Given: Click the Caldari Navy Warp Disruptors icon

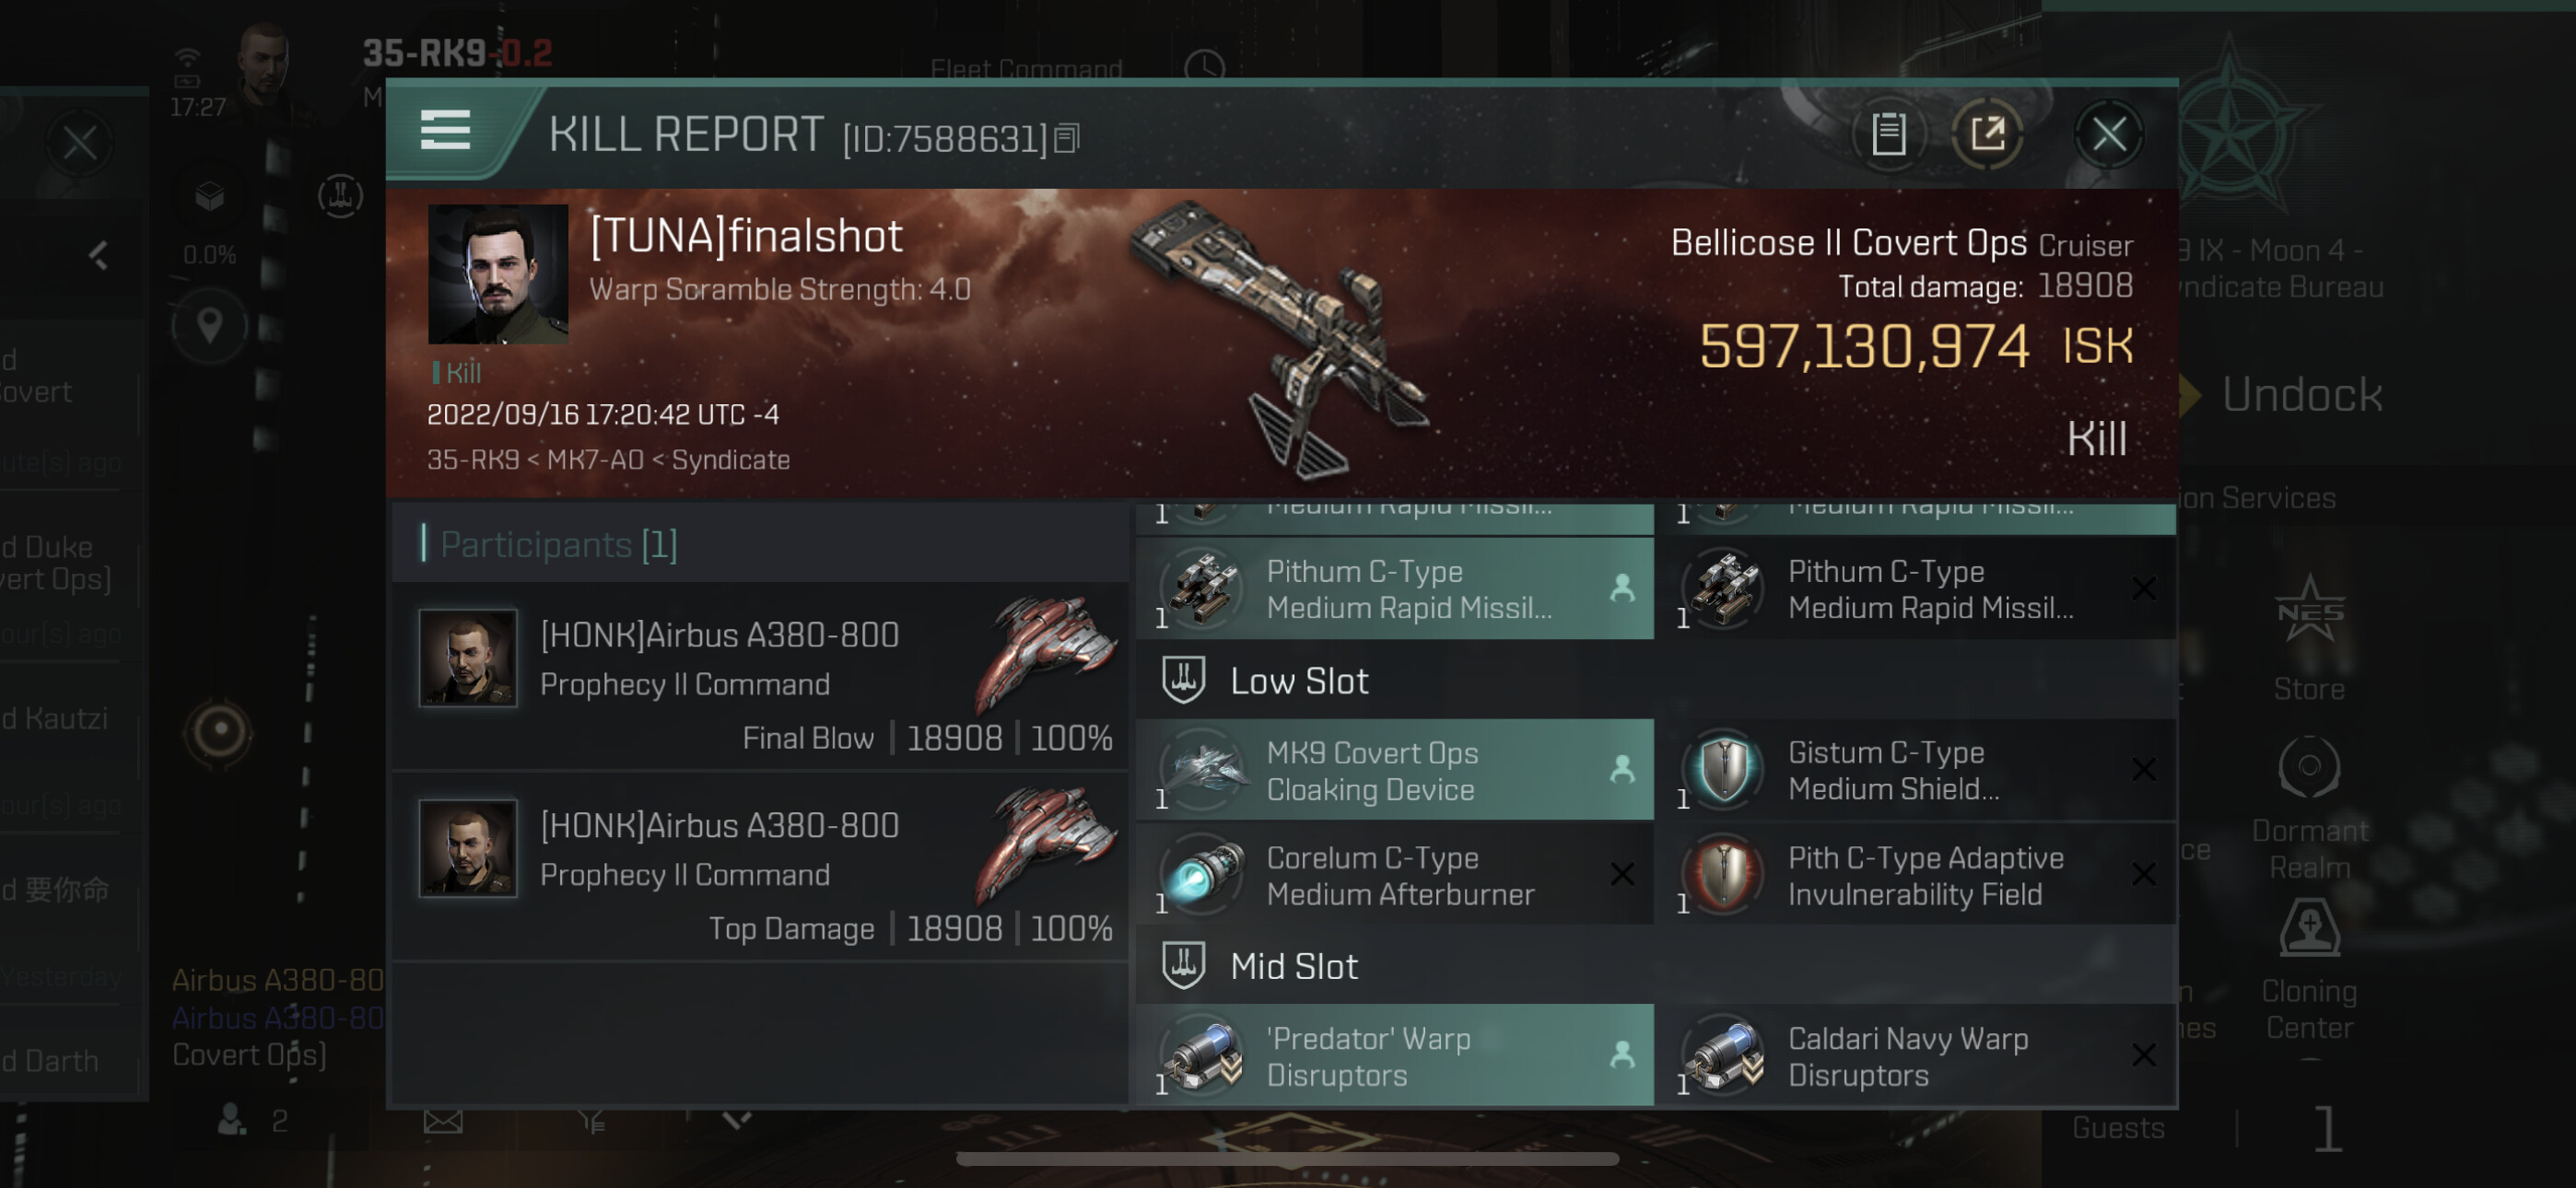Looking at the screenshot, I should pyautogui.click(x=1724, y=1055).
